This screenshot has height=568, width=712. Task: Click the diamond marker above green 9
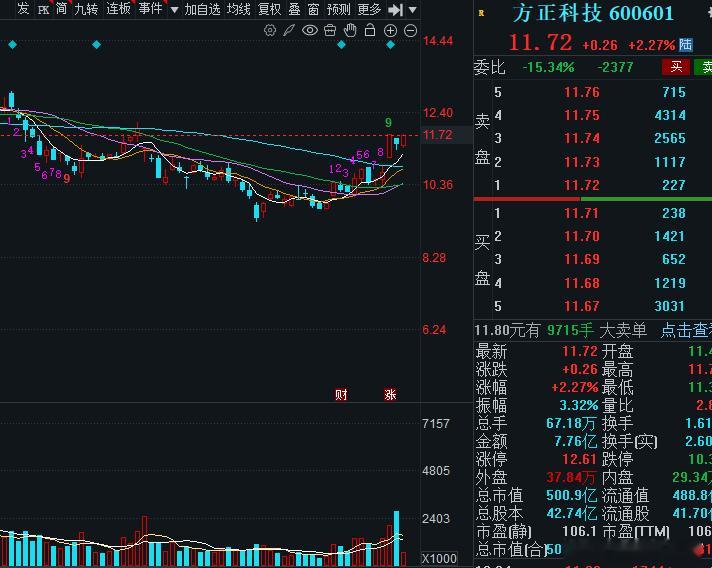[391, 44]
